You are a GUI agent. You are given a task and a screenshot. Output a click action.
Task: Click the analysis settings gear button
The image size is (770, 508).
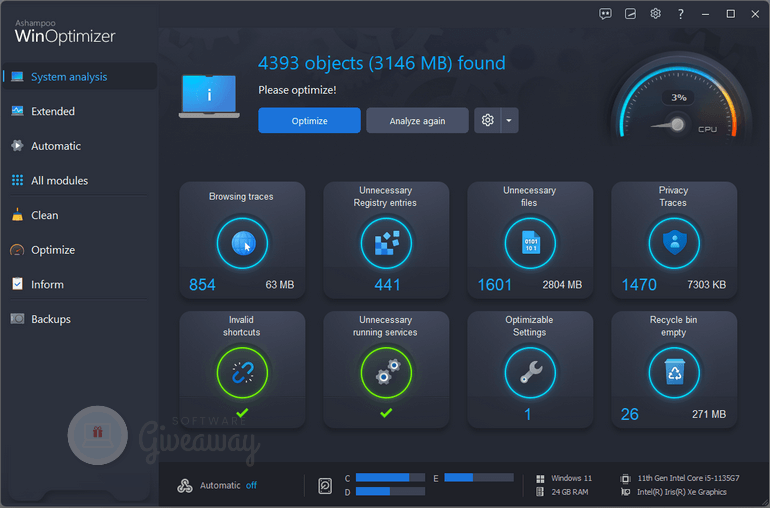click(x=487, y=120)
